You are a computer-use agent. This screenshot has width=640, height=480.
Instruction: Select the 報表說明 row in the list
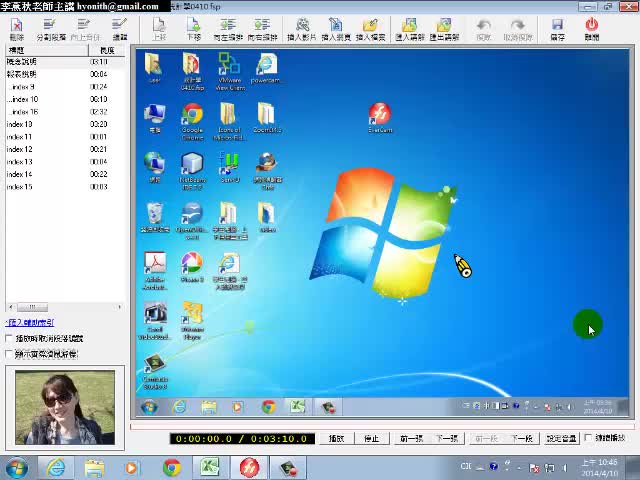pos(65,74)
